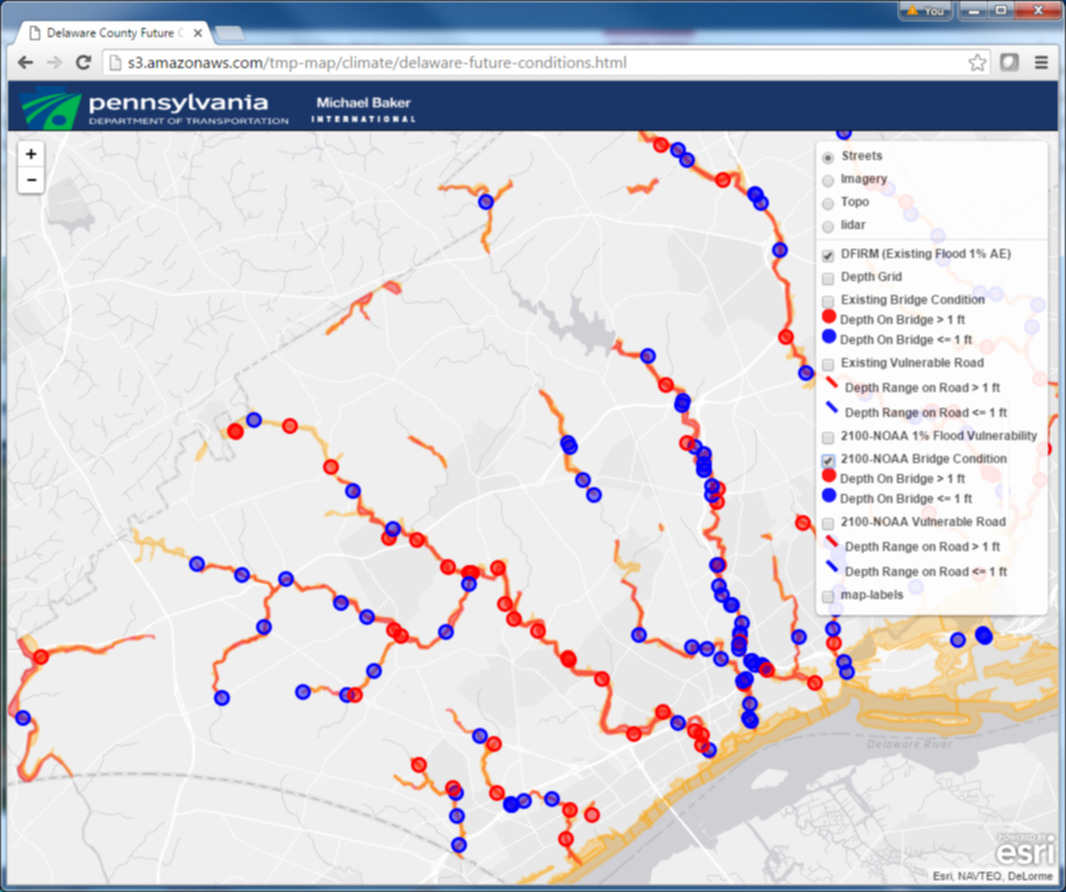Click the browser refresh icon

(83, 62)
